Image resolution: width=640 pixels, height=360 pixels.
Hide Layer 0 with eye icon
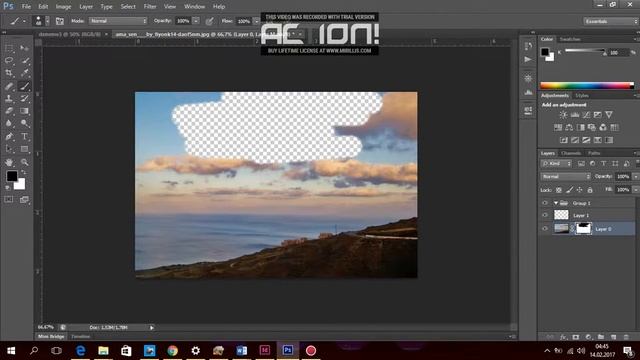tap(545, 229)
